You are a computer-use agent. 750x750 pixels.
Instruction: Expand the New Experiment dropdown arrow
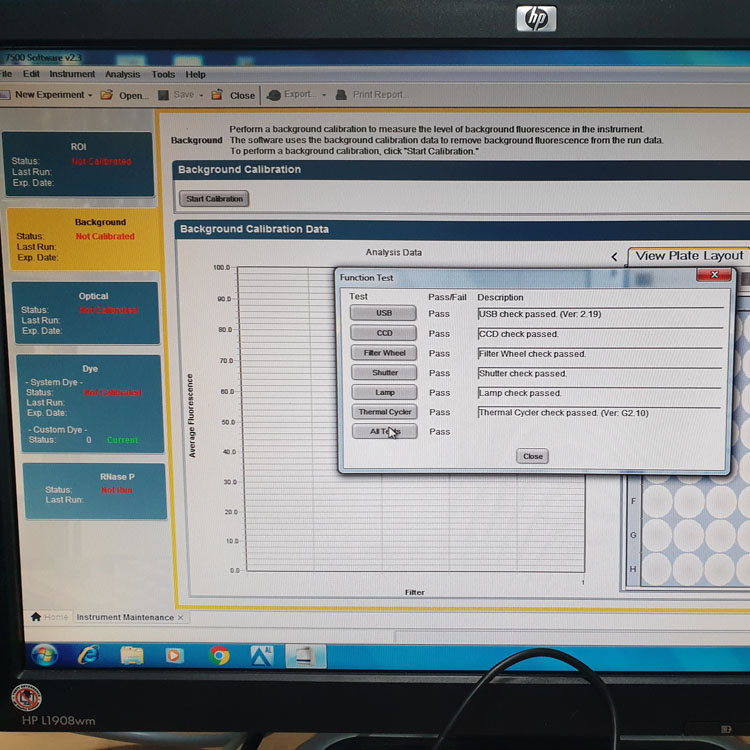(x=90, y=95)
